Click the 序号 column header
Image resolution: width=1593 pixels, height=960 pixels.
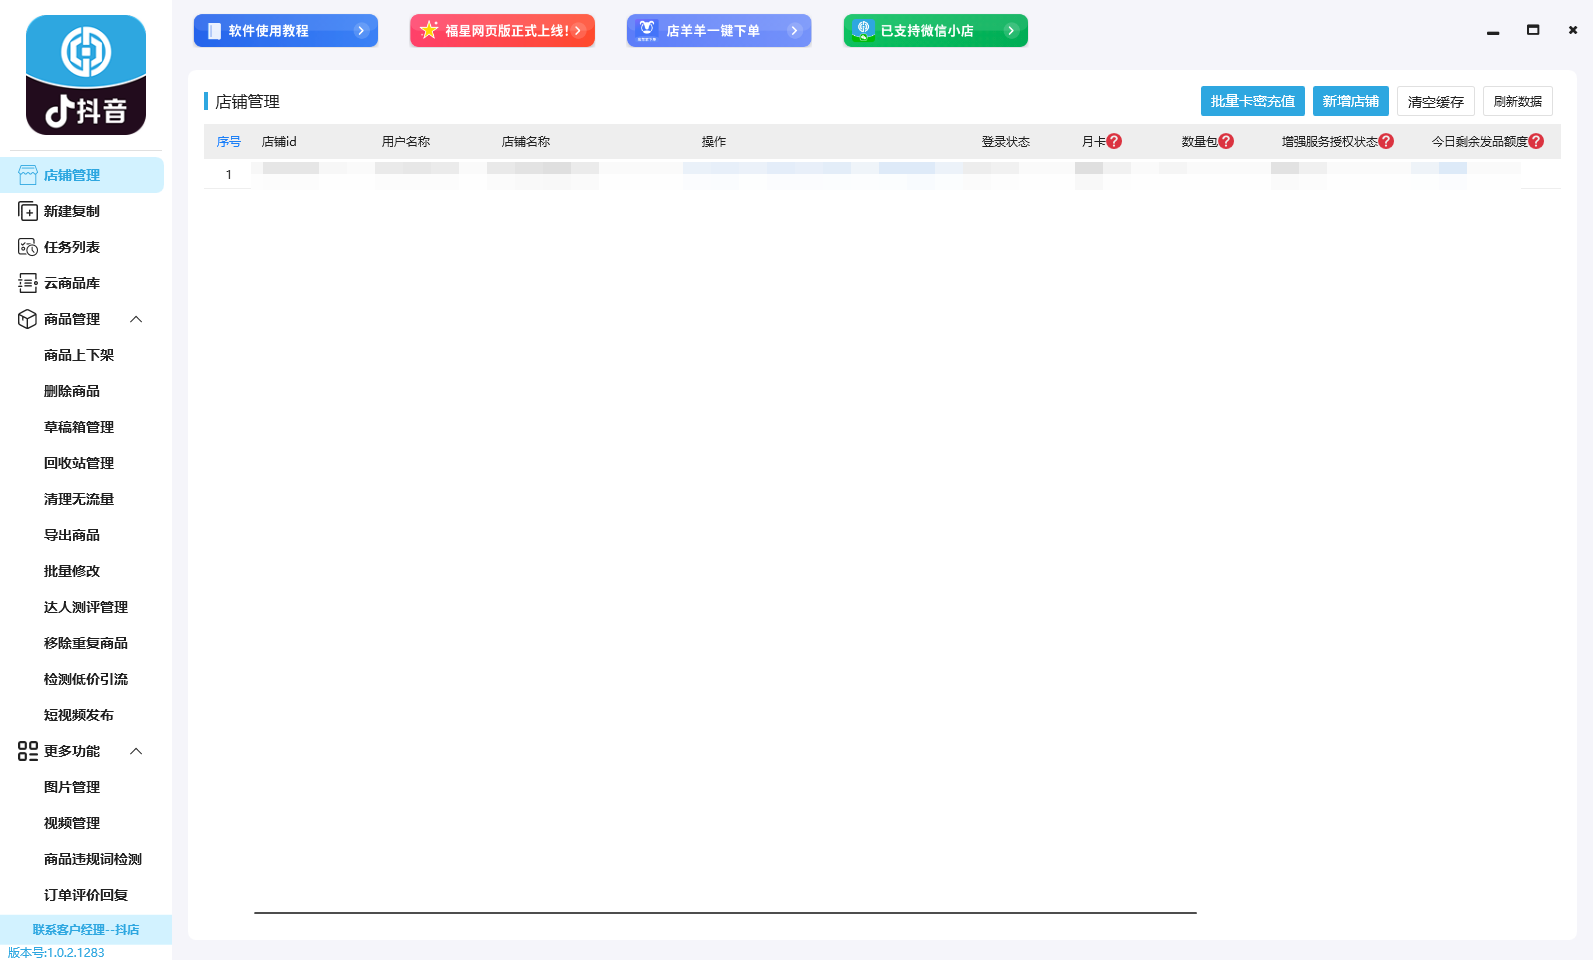click(x=229, y=142)
